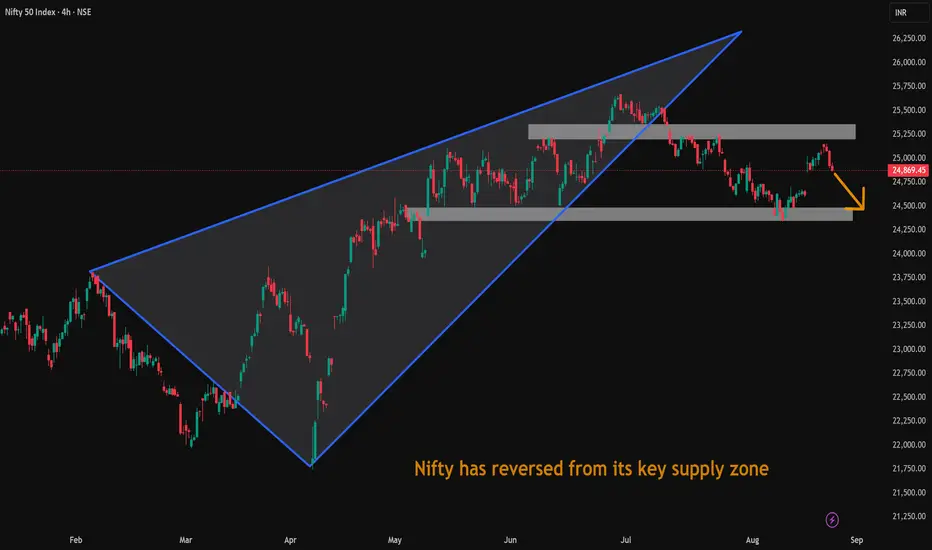Click the 25,000.00 price axis label
The image size is (932, 550).
(x=909, y=158)
